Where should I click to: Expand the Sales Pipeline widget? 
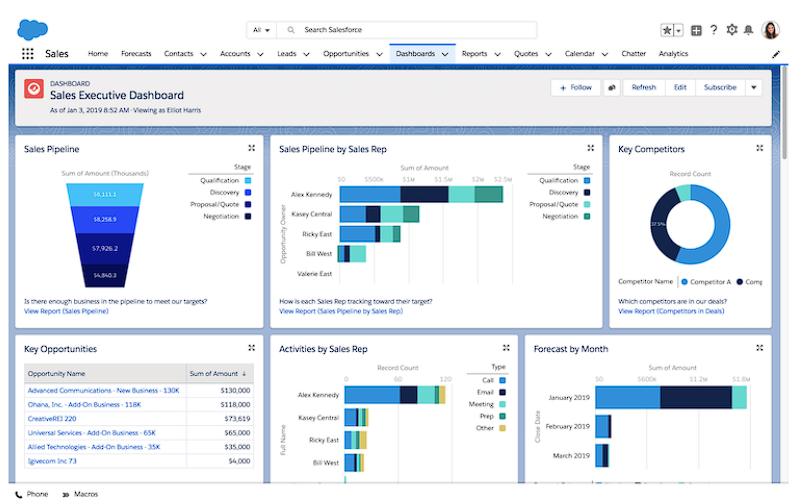[251, 148]
